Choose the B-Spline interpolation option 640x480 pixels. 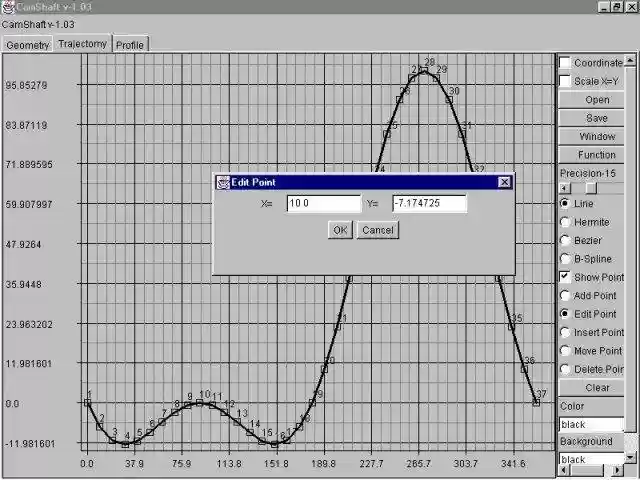click(x=565, y=258)
